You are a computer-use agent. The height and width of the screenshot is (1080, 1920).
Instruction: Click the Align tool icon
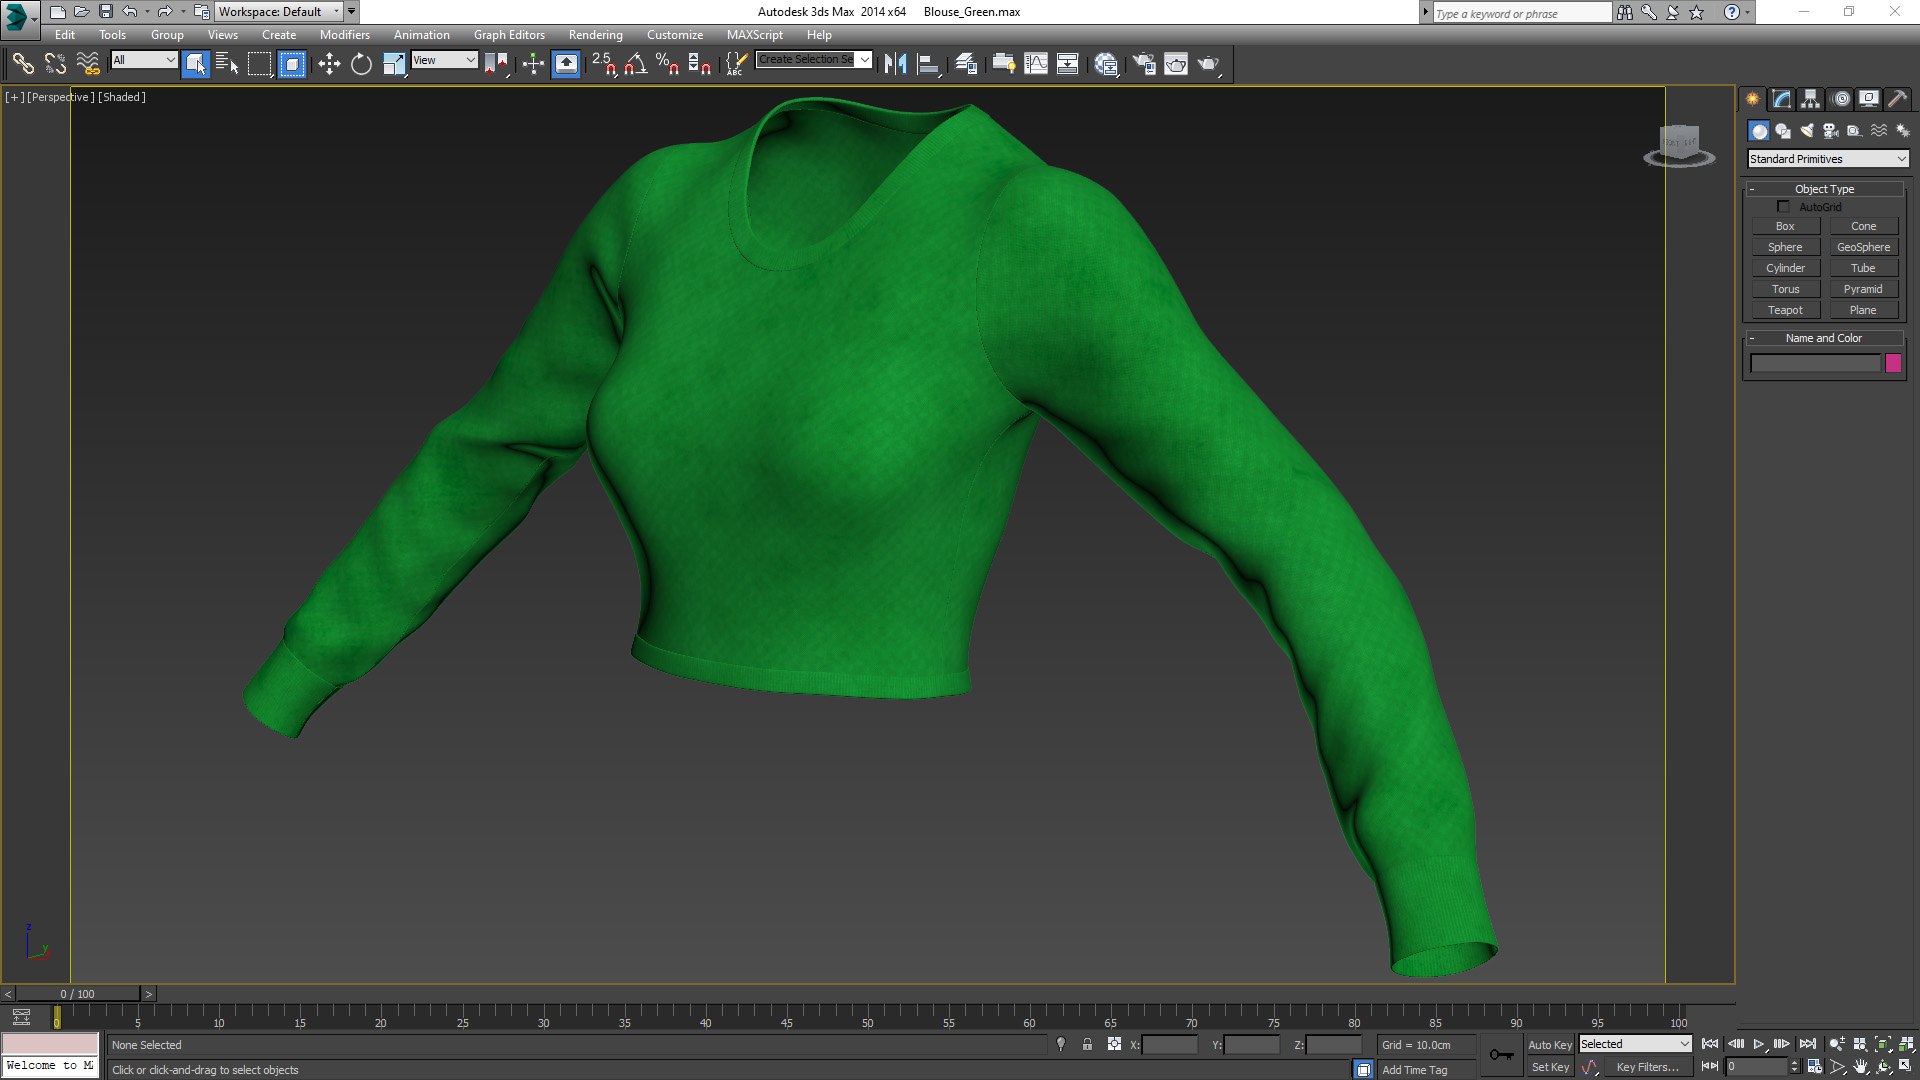click(x=928, y=64)
